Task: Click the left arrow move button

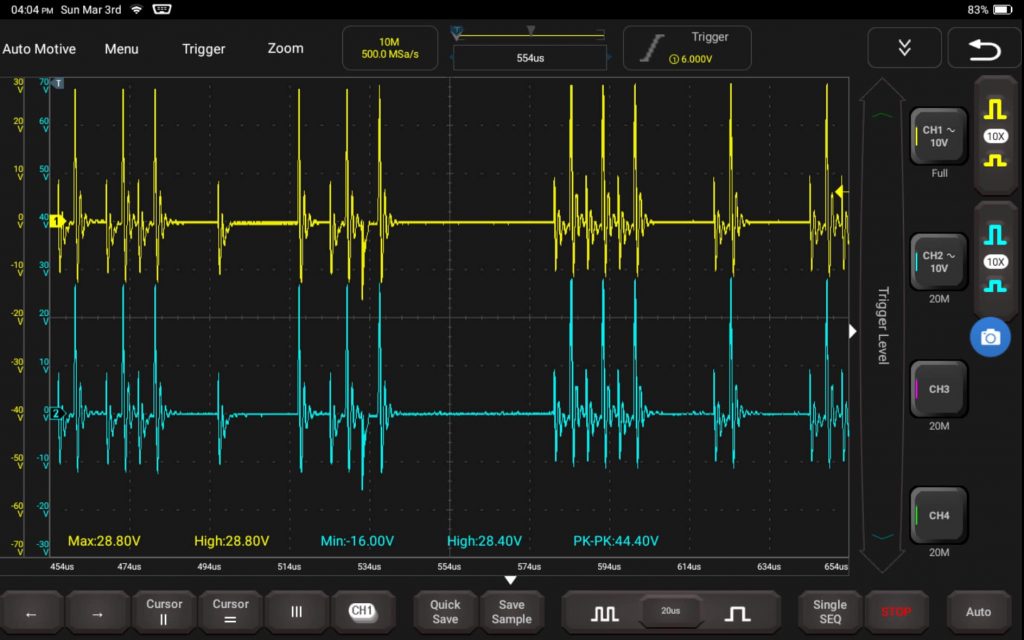Action: coord(30,612)
